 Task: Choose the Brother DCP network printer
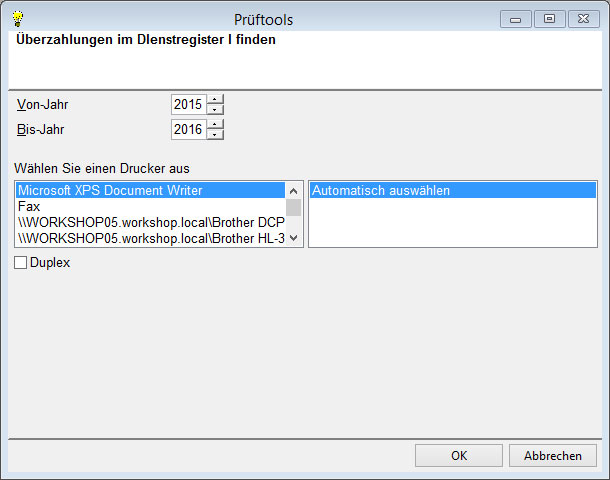(x=150, y=222)
